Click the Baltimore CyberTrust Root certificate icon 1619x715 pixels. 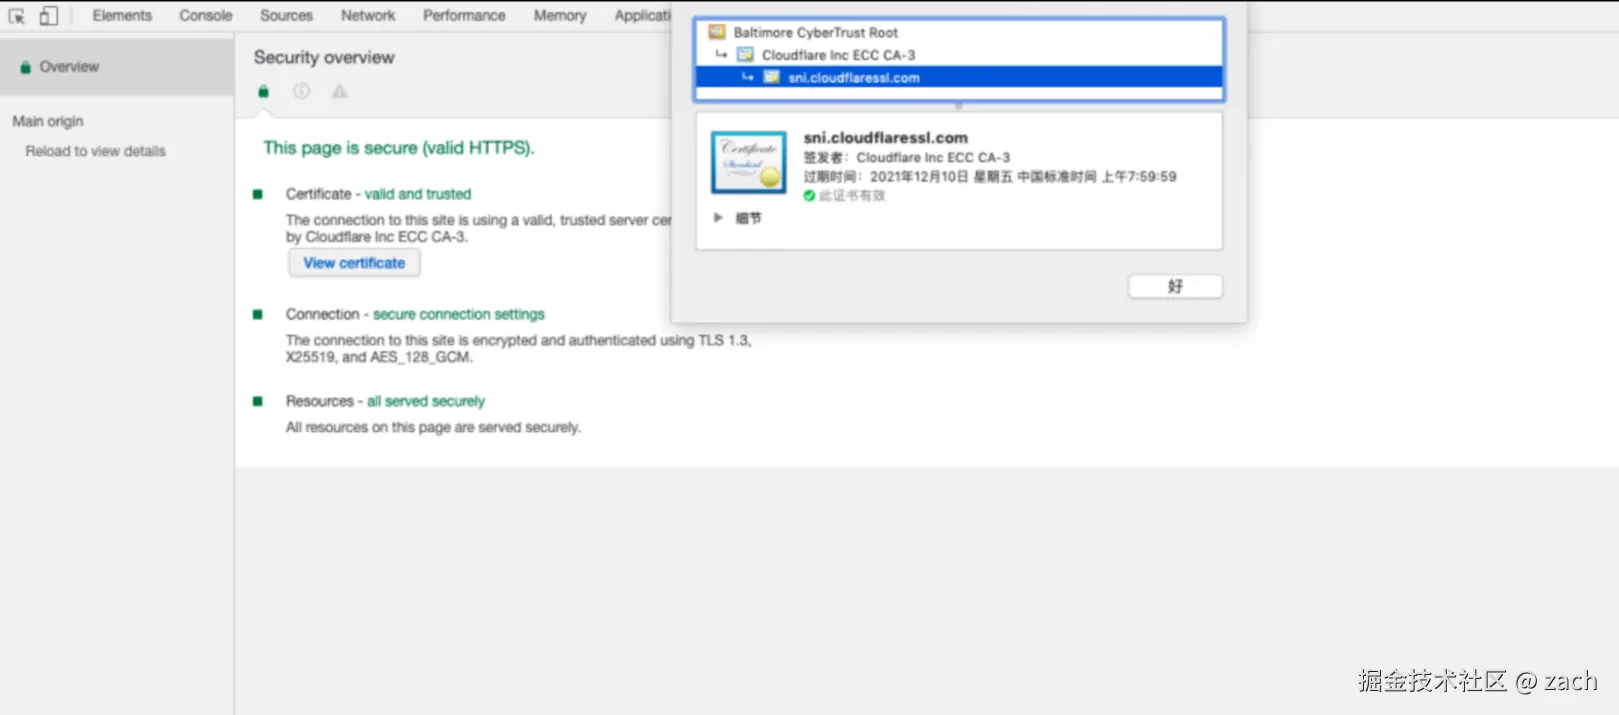coord(717,32)
